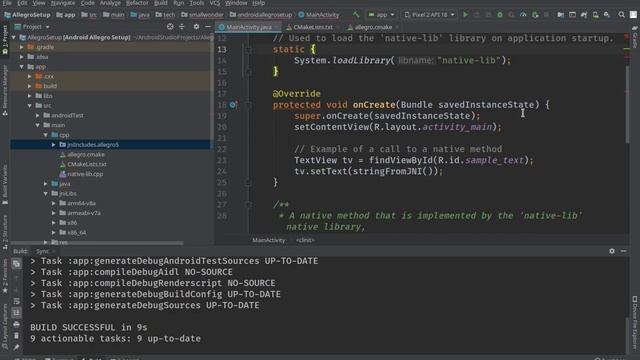The width and height of the screenshot is (640, 360).
Task: Click trash Clear All icon in Build panel
Action: [16, 336]
